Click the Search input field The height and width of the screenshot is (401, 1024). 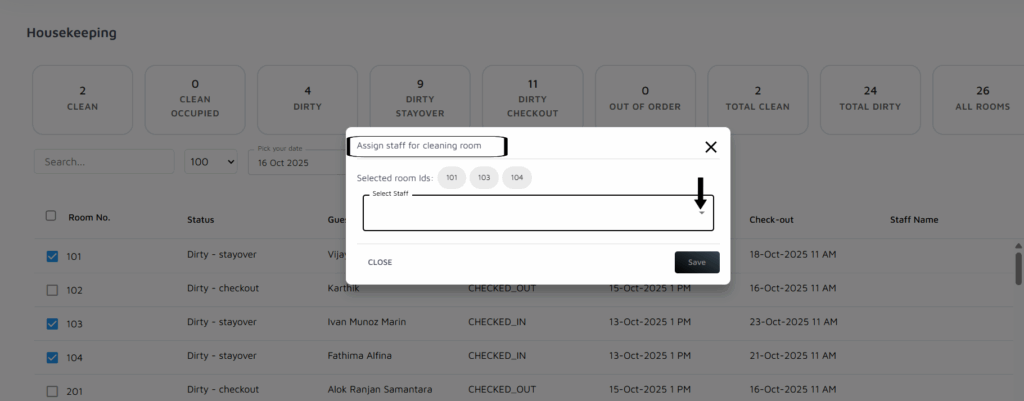point(104,162)
